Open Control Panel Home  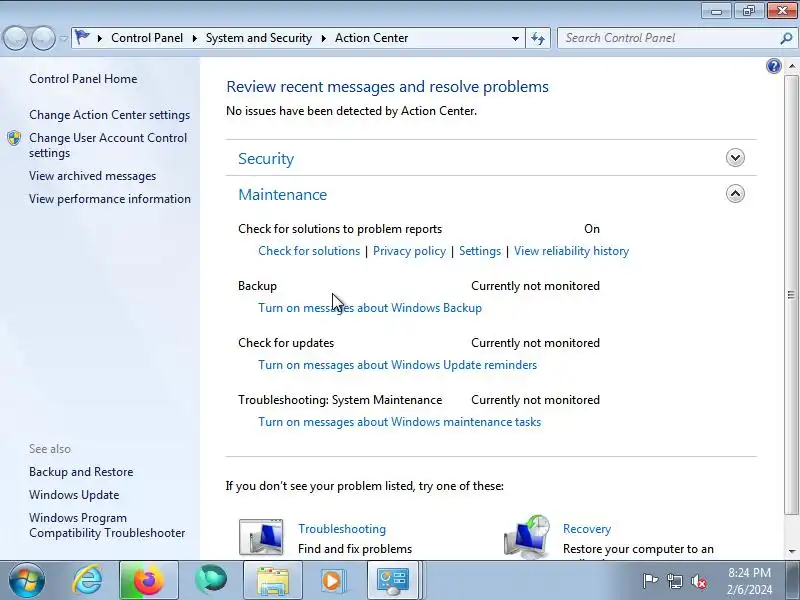[83, 79]
